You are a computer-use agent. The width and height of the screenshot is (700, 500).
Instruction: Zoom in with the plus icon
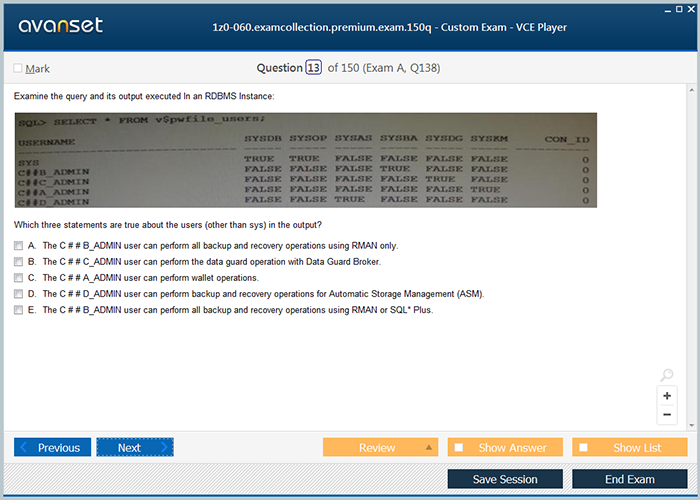(x=667, y=396)
